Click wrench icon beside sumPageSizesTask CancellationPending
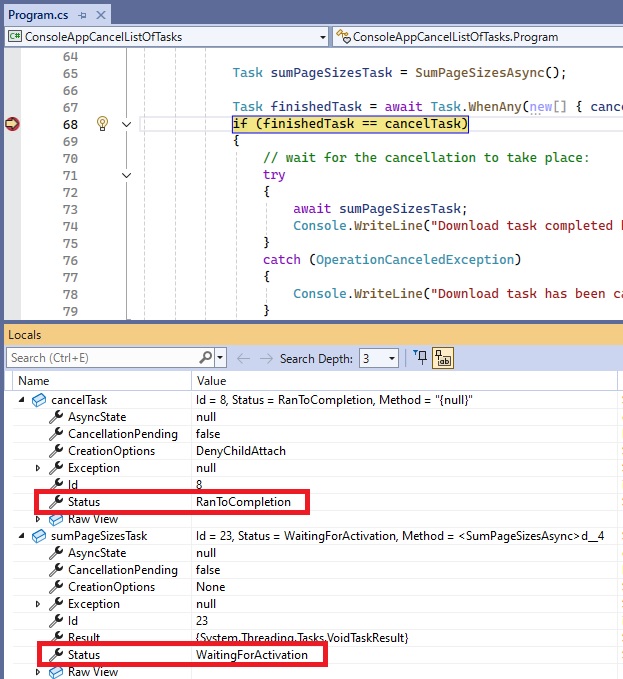Viewport: 623px width, 679px height. [x=56, y=569]
